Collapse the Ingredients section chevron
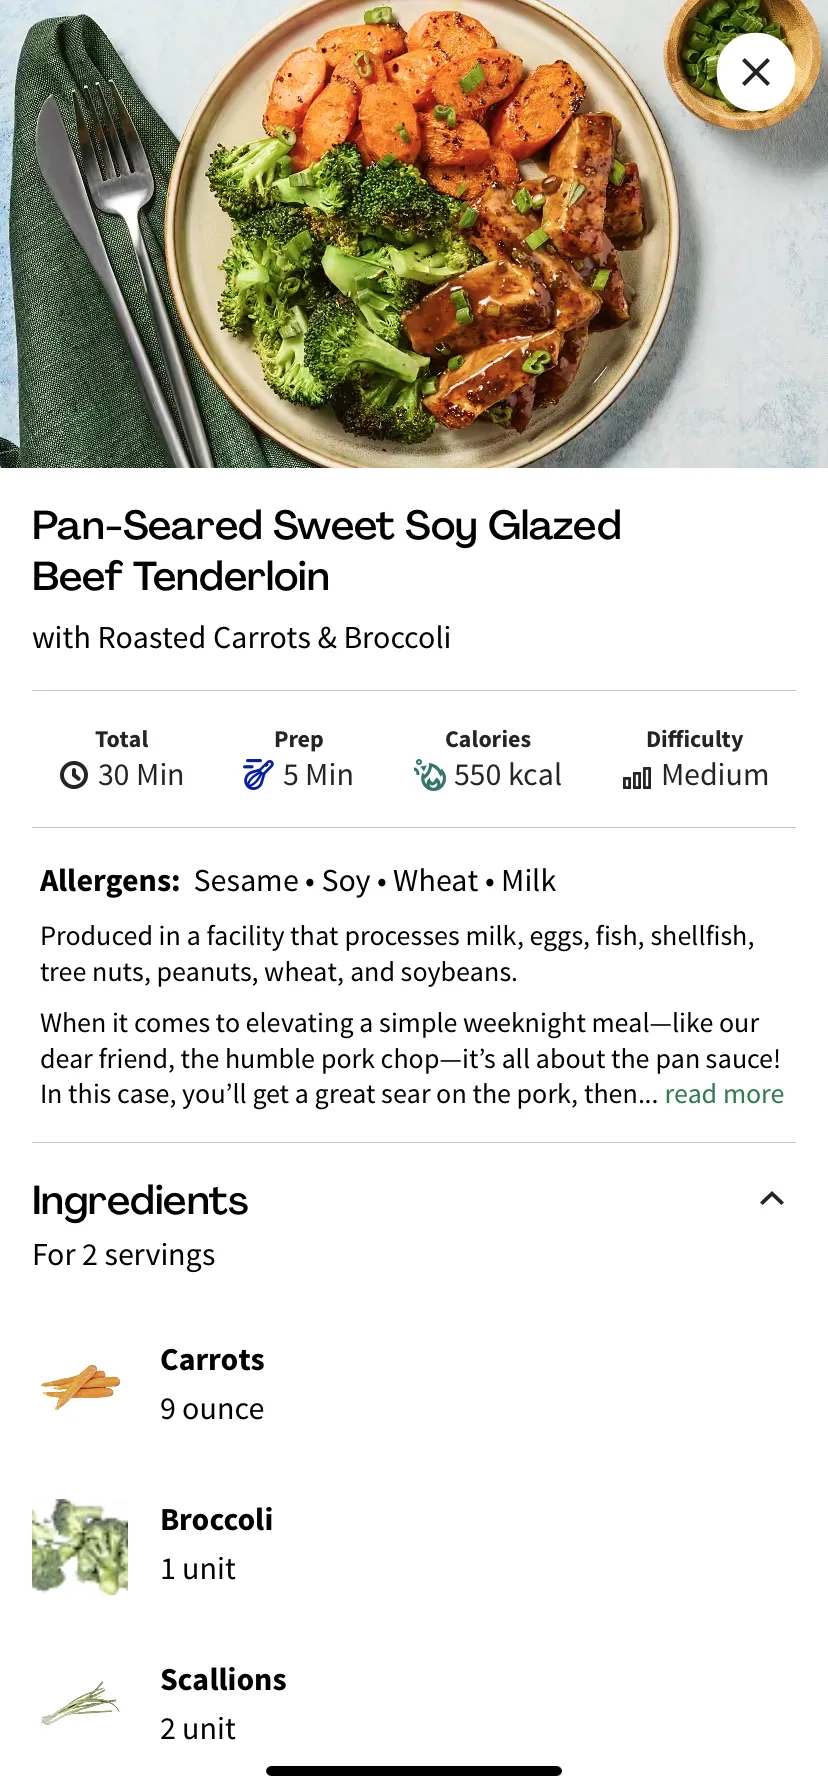The height and width of the screenshot is (1792, 828). point(772,1198)
